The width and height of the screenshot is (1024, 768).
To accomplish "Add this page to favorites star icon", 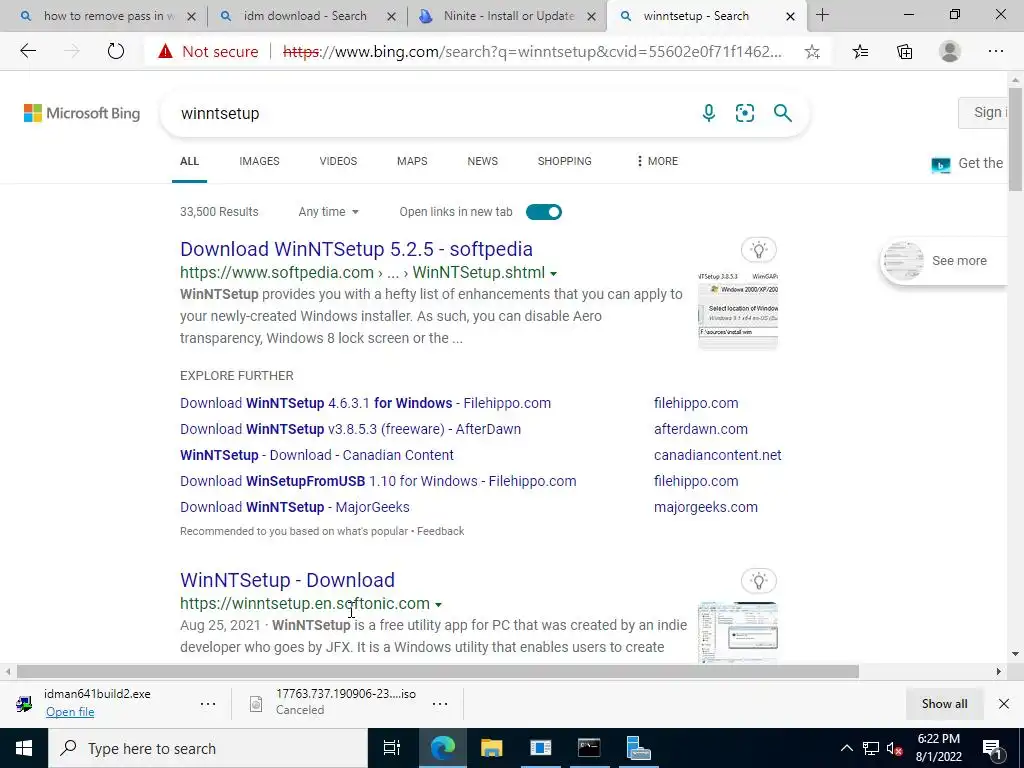I will click(x=812, y=52).
